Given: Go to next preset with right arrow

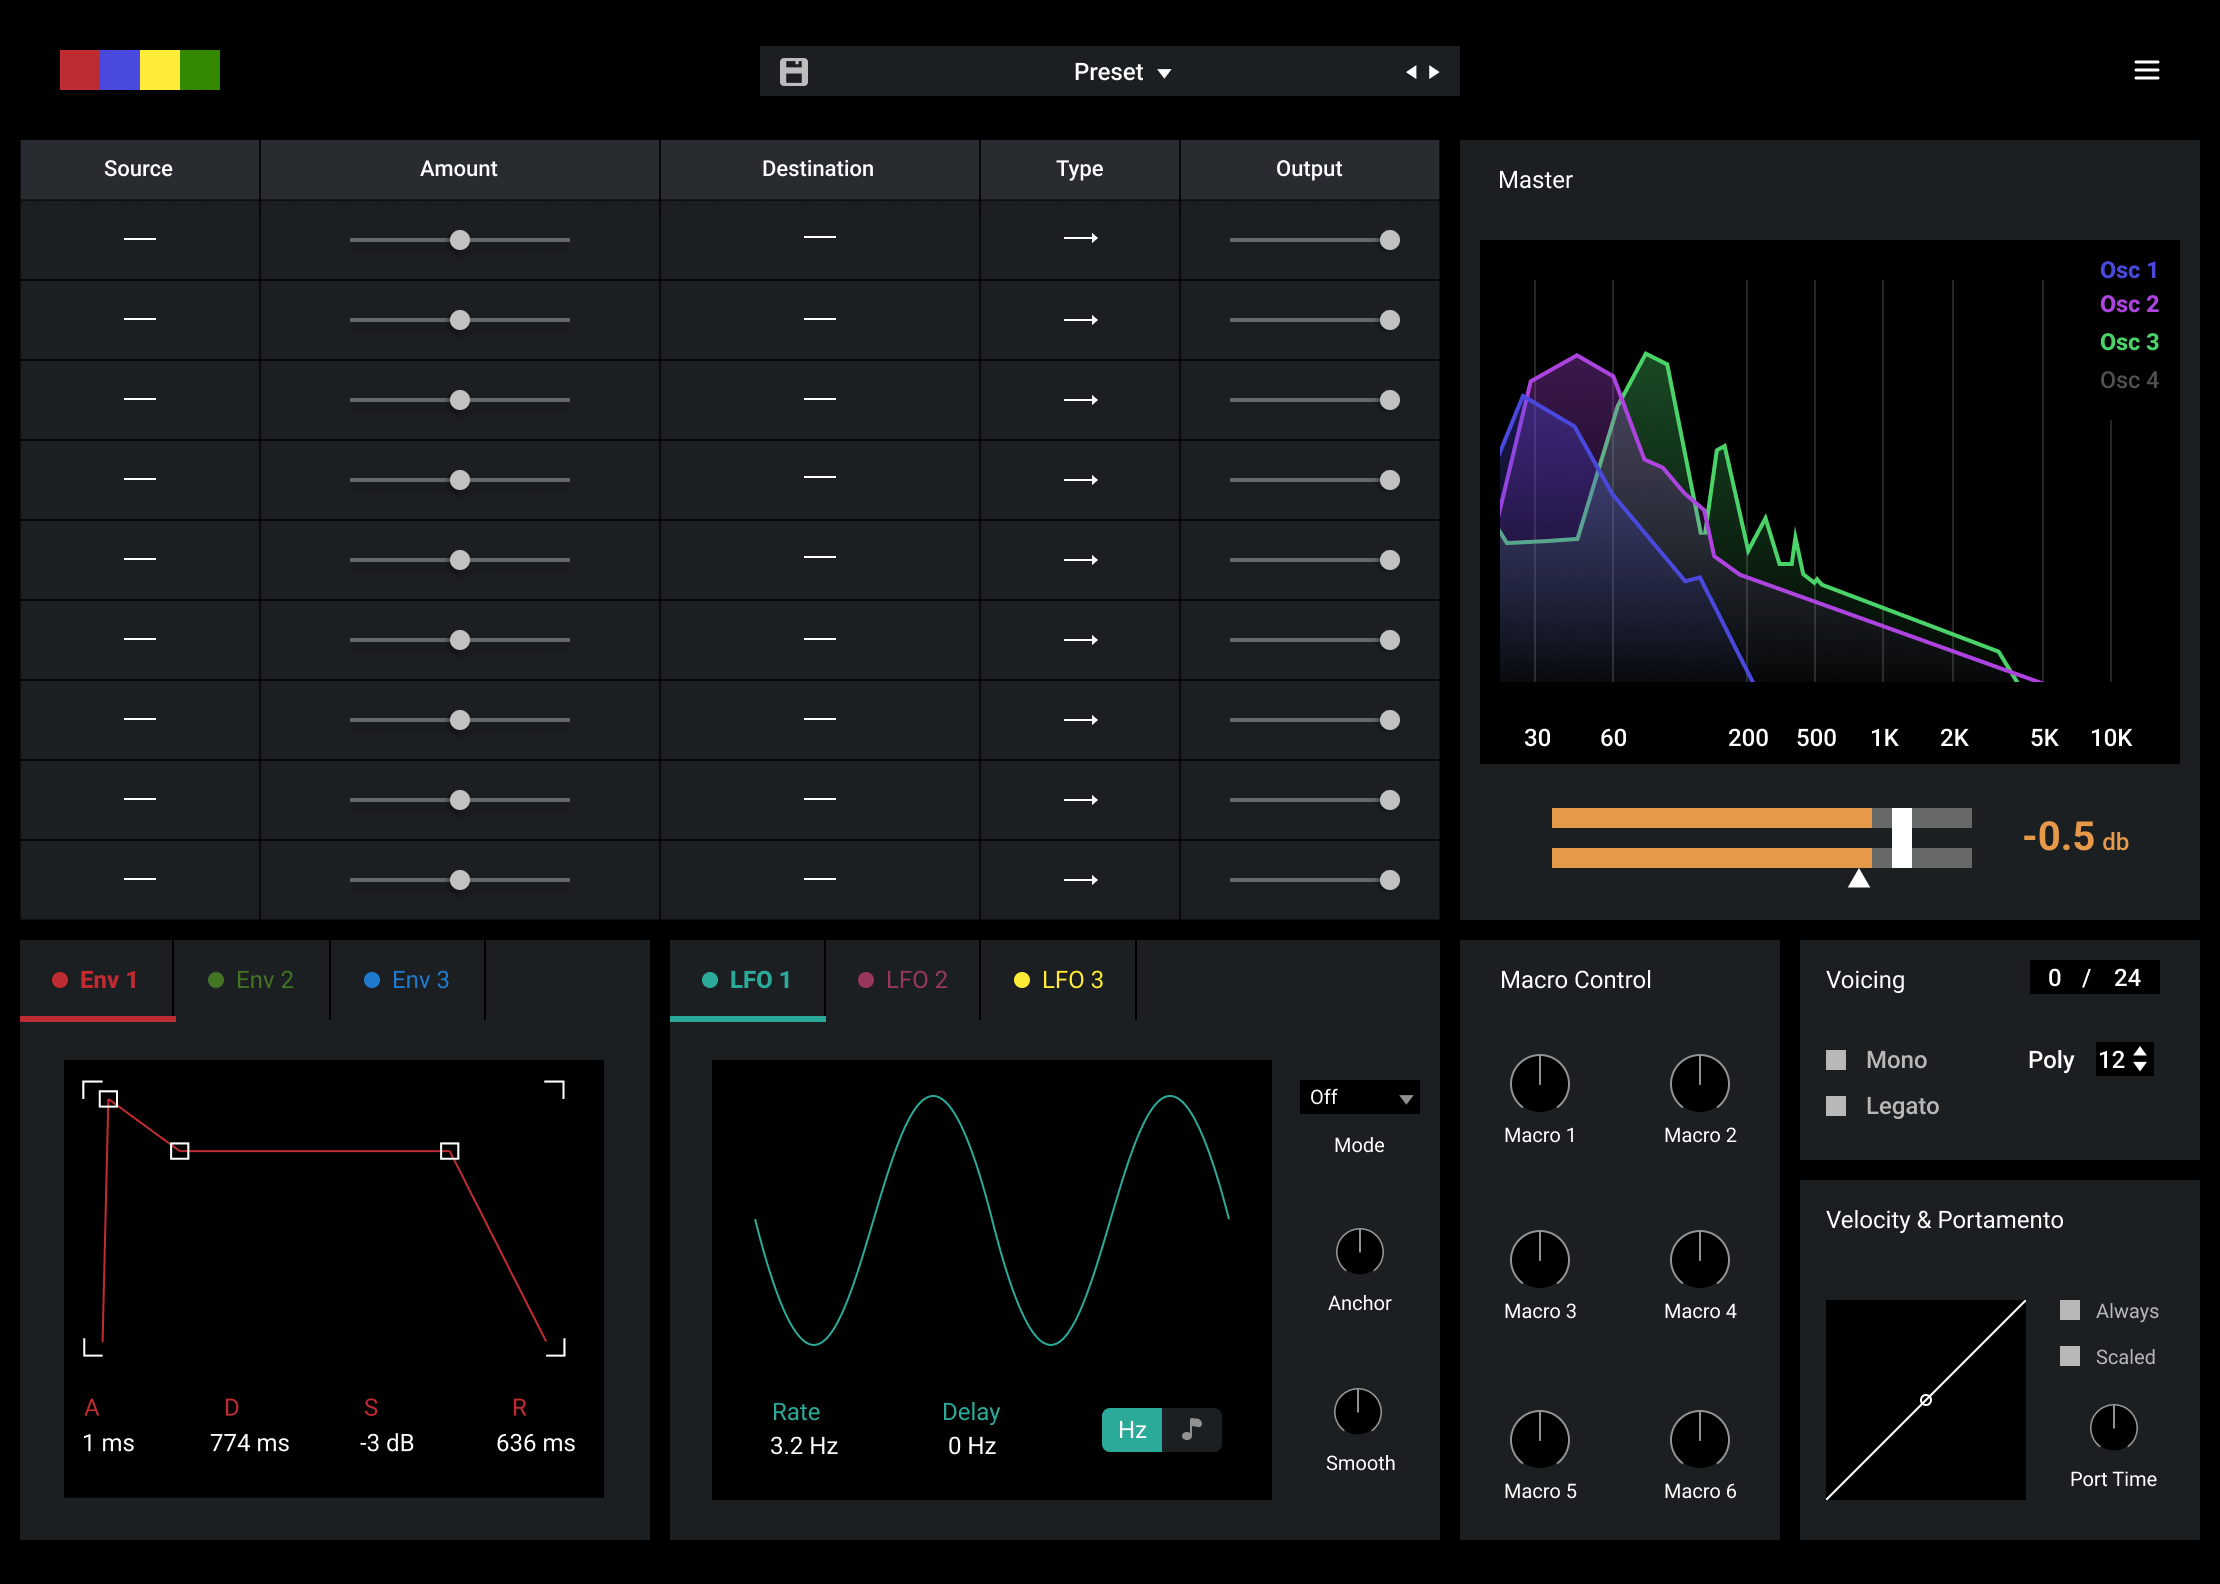Looking at the screenshot, I should [x=1435, y=72].
